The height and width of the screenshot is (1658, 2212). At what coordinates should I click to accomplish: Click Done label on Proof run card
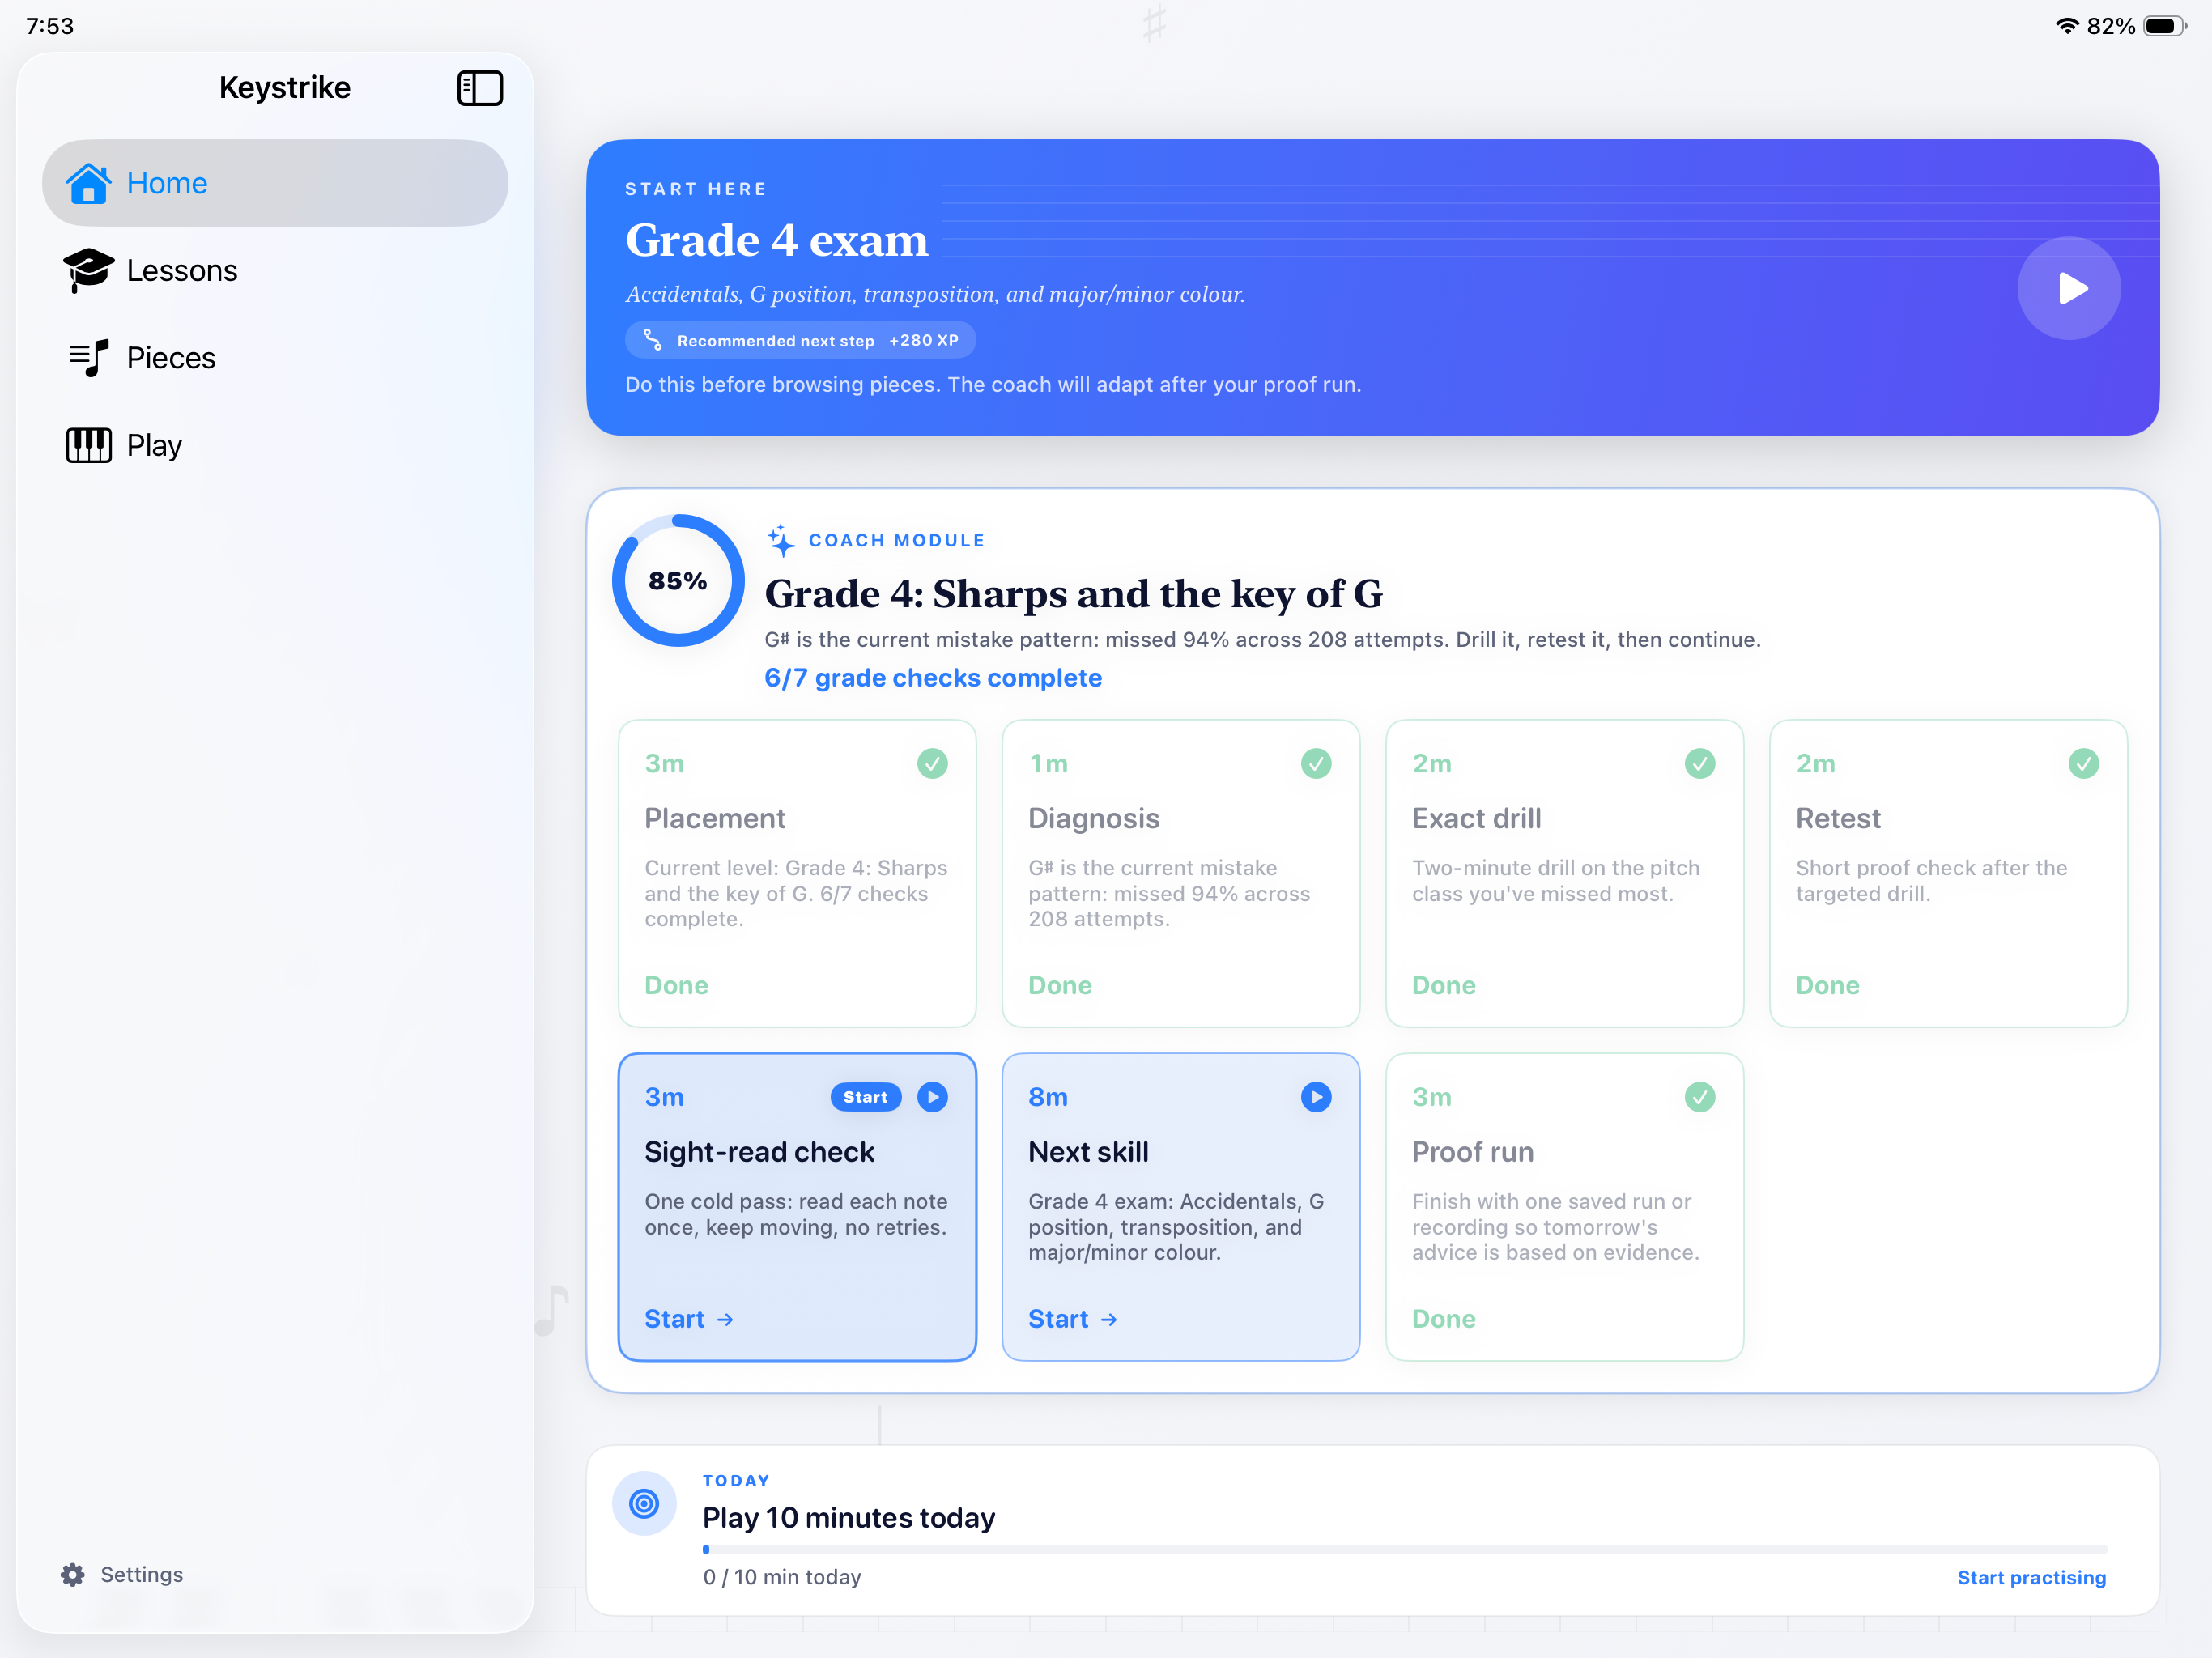pos(1443,1319)
